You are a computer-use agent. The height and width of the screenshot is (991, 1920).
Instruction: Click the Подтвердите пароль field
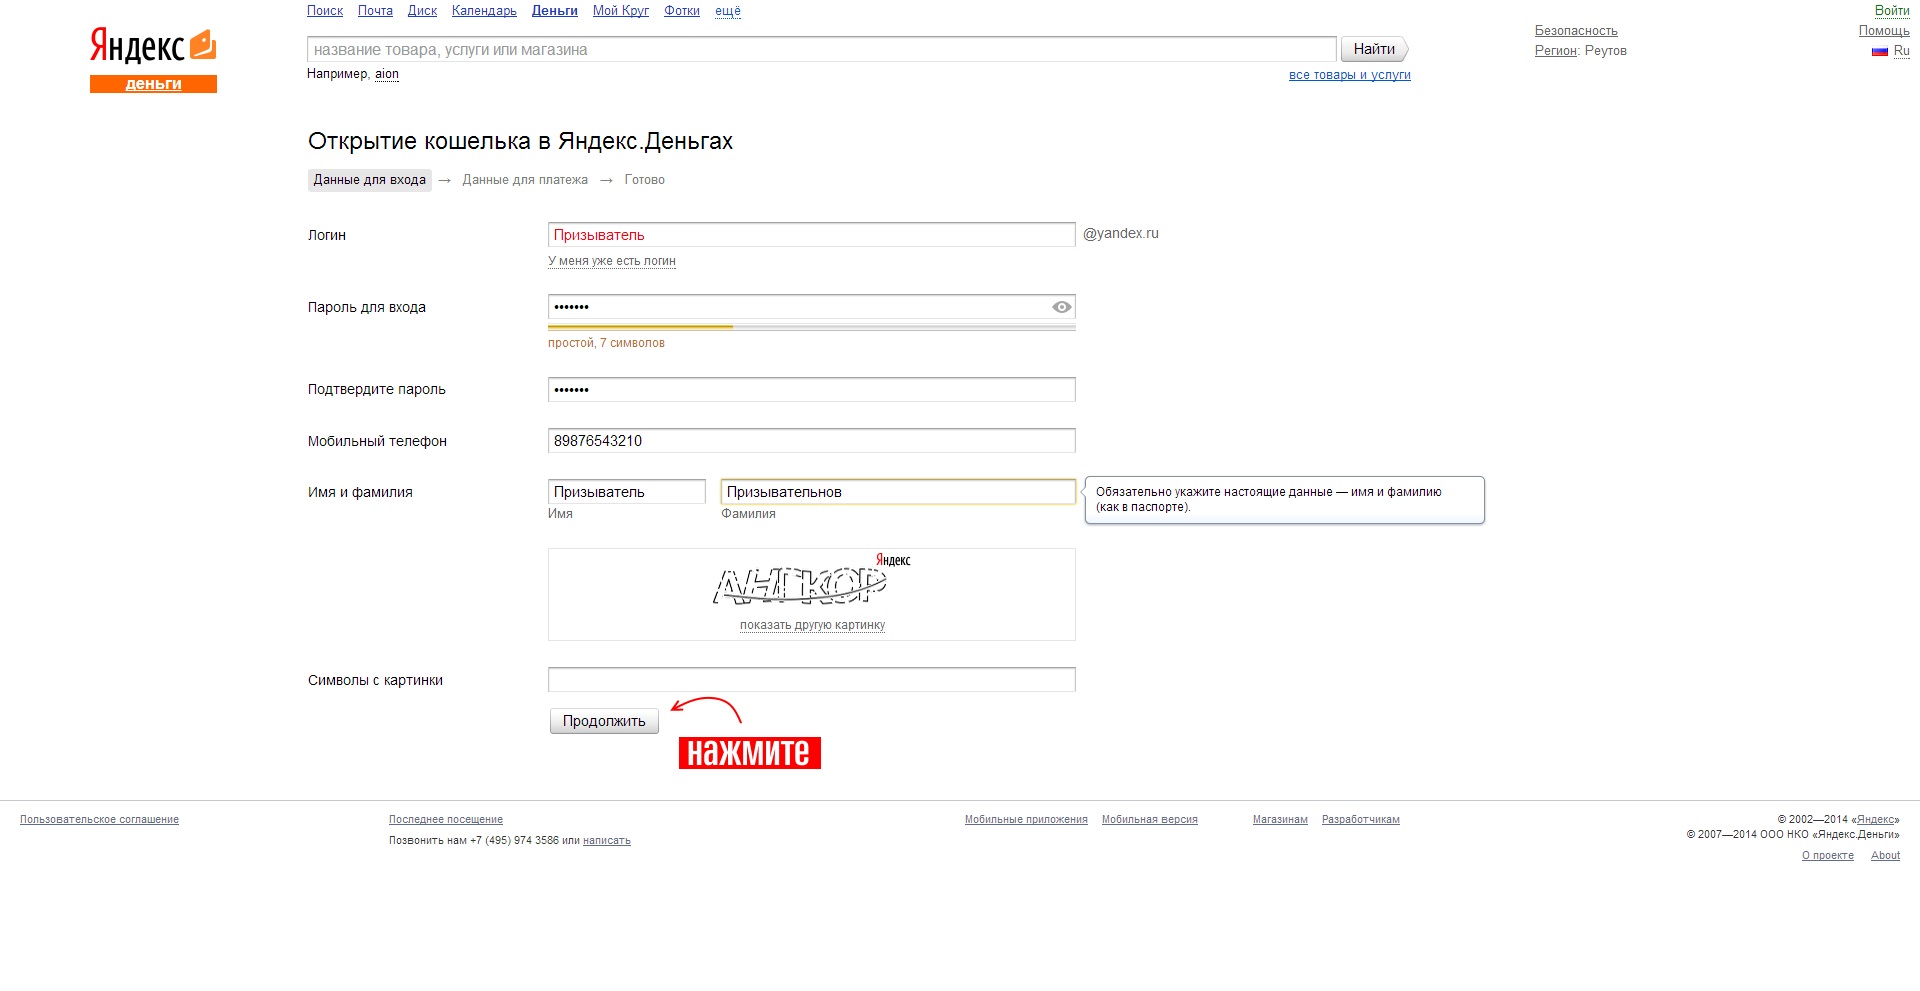812,389
